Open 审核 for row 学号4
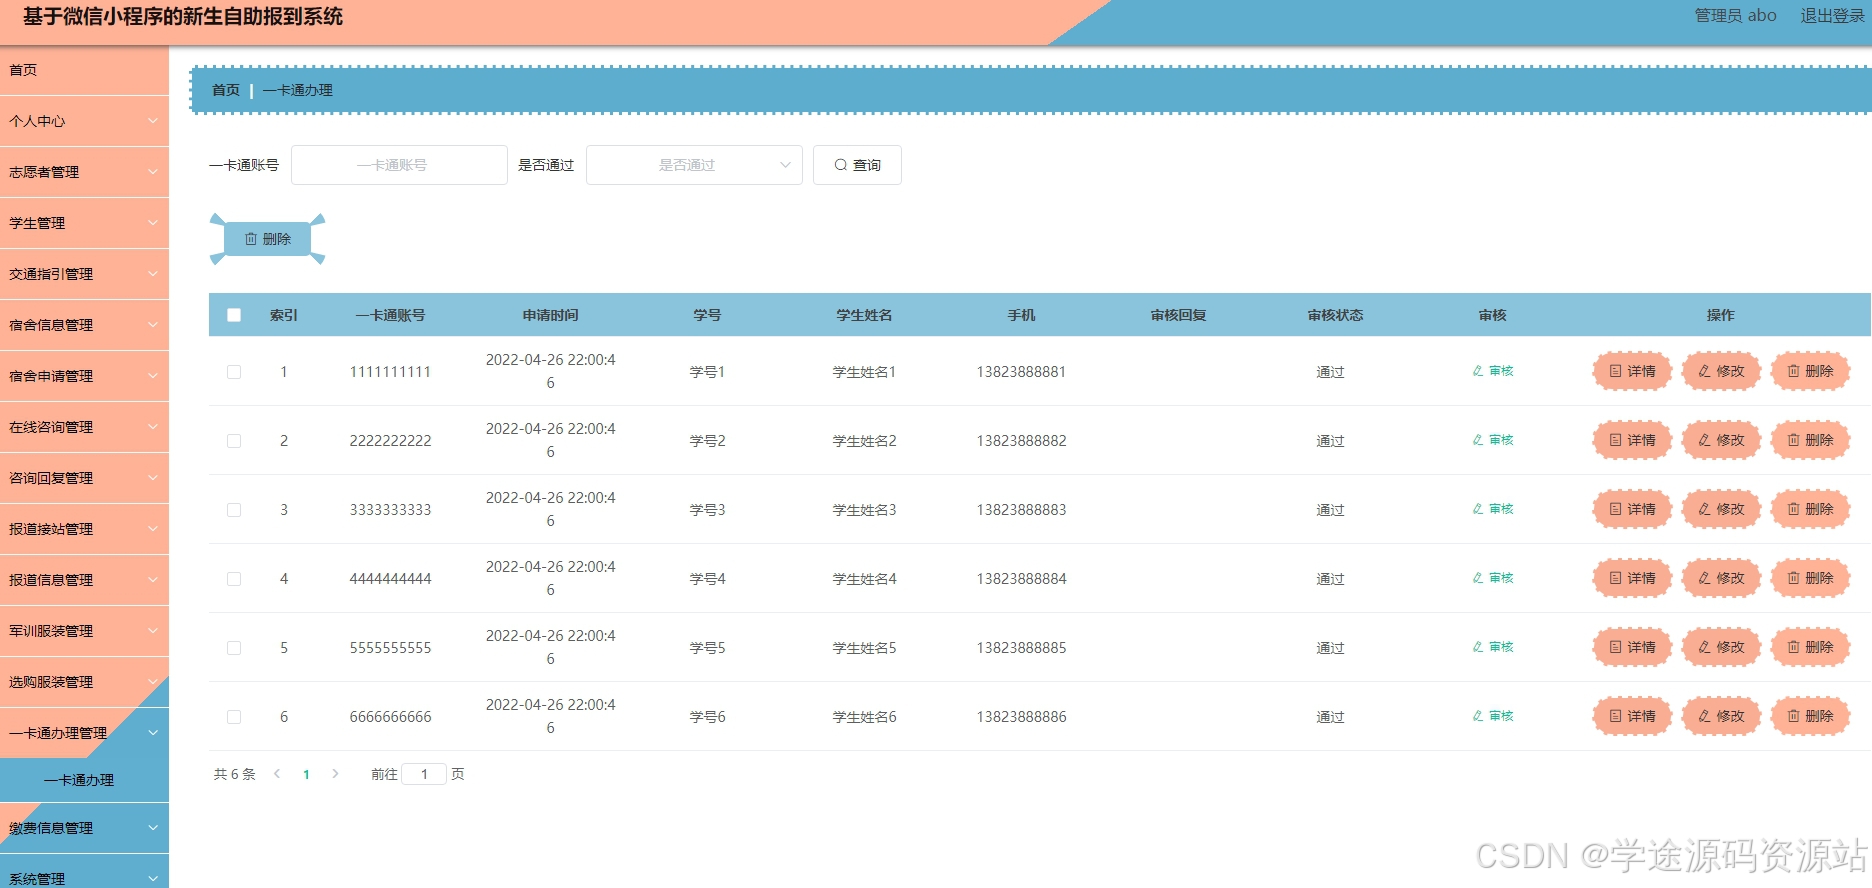This screenshot has height=888, width=1872. tap(1493, 578)
